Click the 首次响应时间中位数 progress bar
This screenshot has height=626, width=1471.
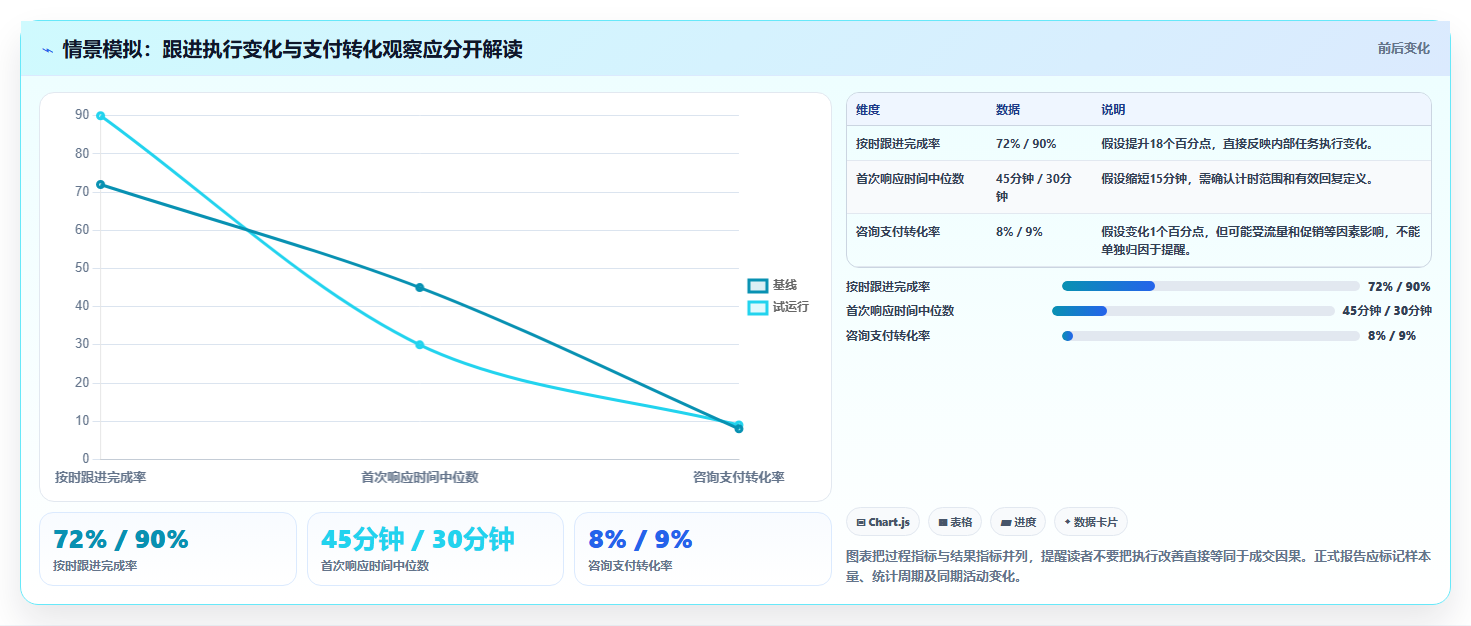point(1193,311)
